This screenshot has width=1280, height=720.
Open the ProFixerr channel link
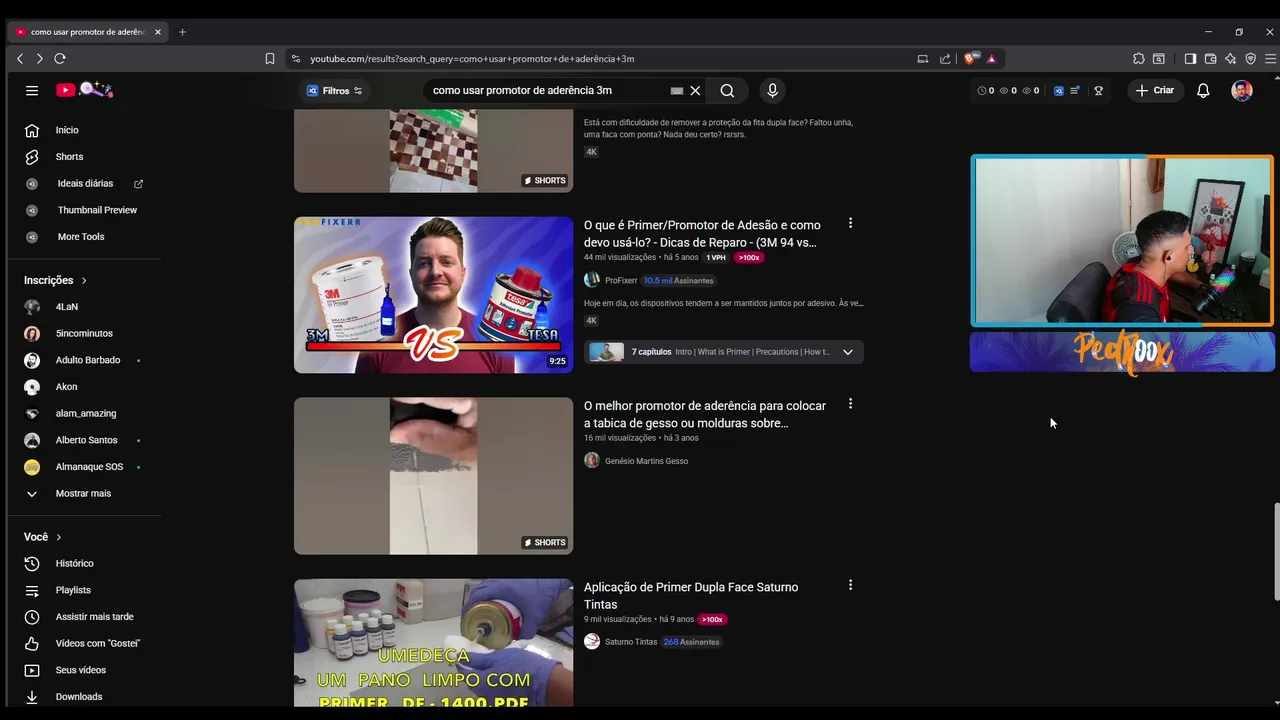pos(621,281)
